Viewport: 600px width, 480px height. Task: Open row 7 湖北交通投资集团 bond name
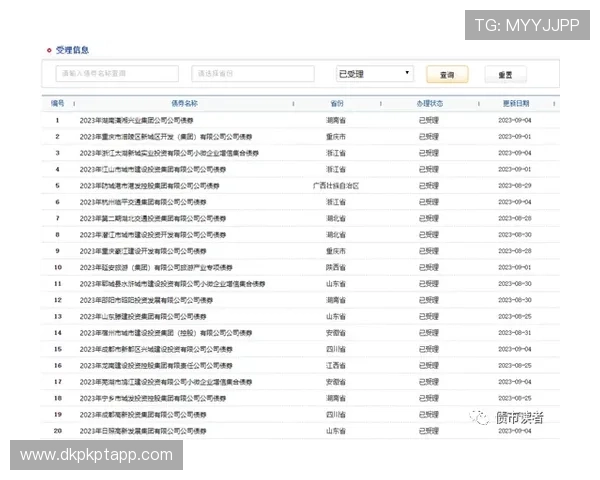click(x=153, y=219)
